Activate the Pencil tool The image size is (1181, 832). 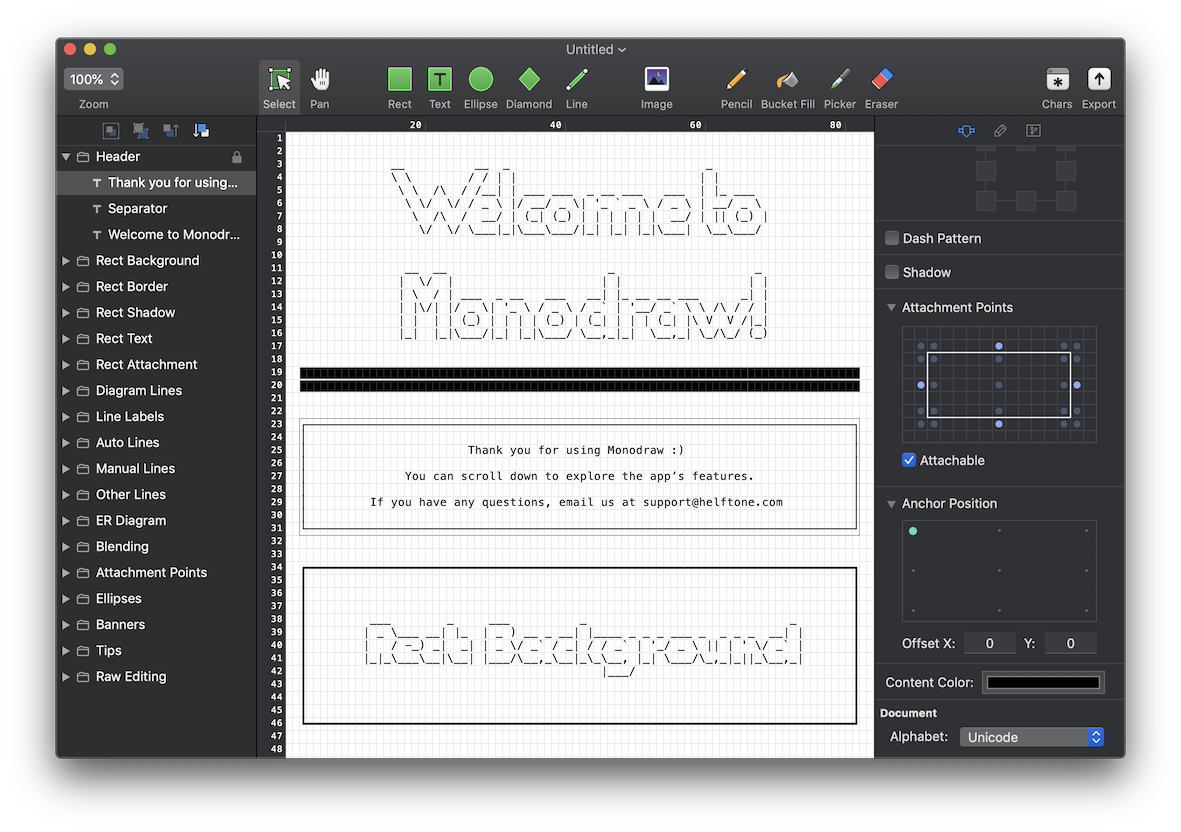coord(737,87)
